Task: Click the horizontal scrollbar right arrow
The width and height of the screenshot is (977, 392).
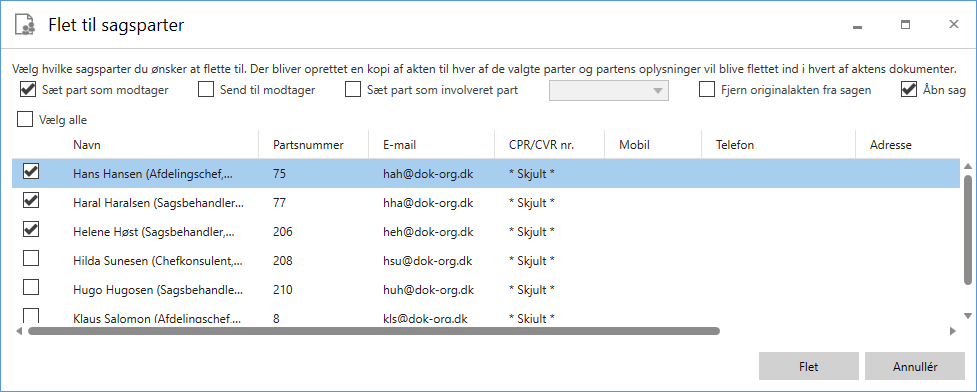Action: click(x=953, y=332)
